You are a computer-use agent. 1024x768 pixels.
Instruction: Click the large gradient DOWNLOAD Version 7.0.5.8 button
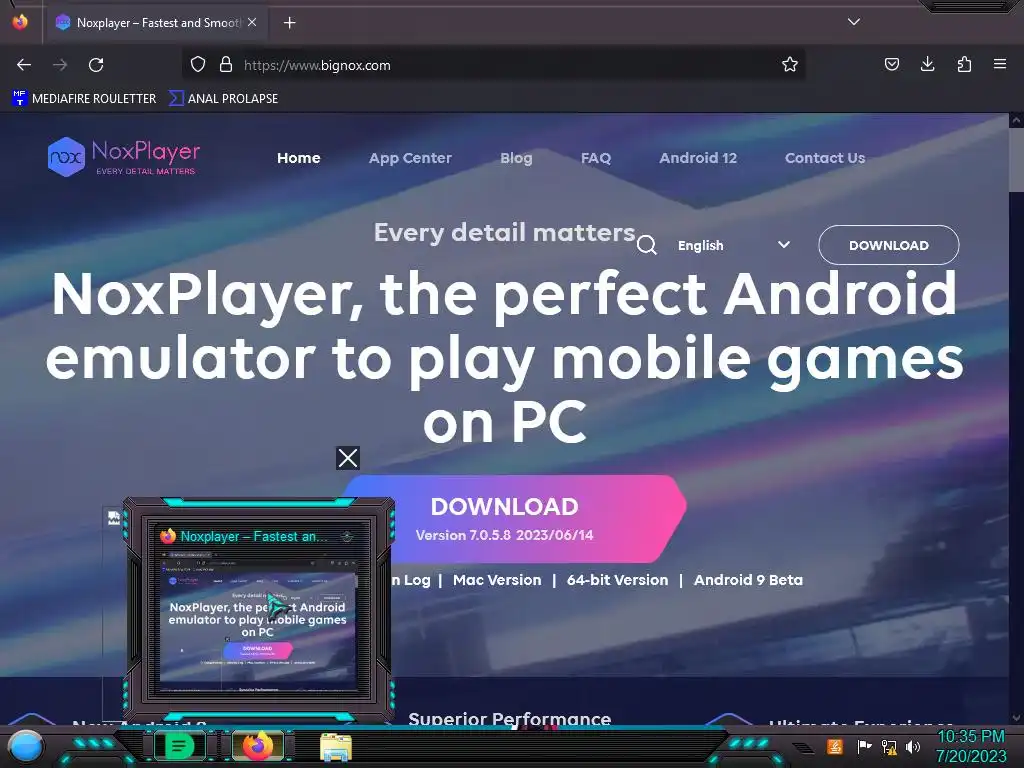tap(516, 519)
